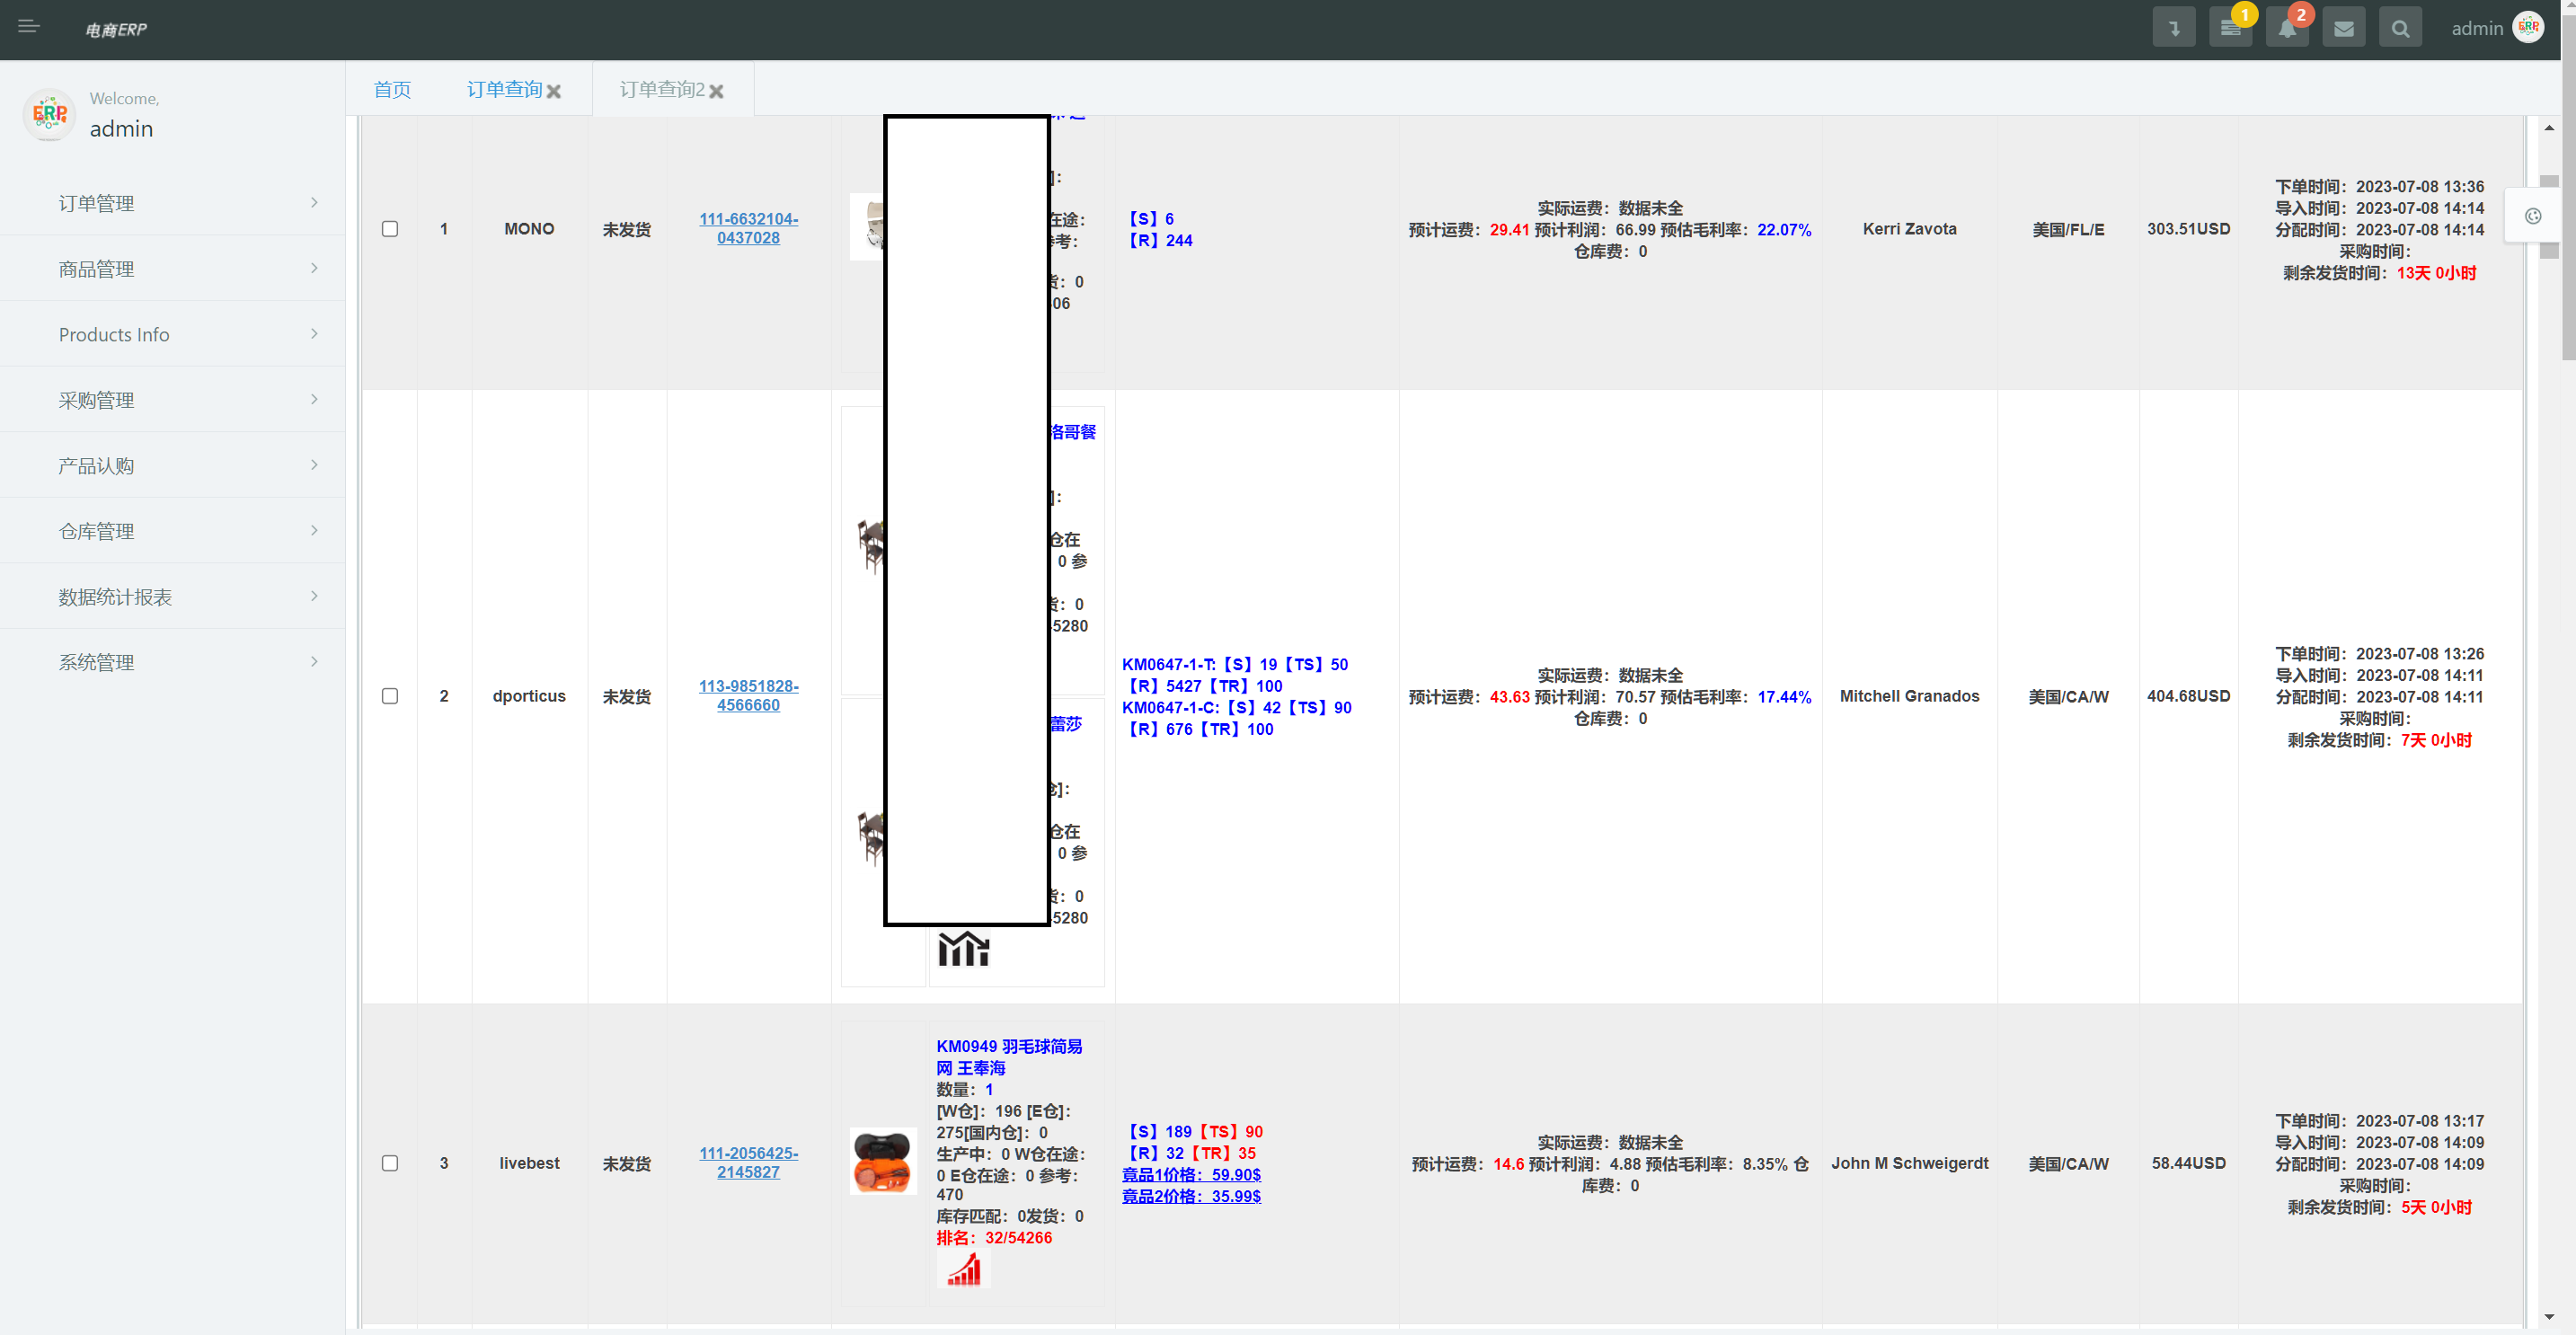Expand the 产品认购 sidebar menu
Screen dimensions: 2576x1335
(x=172, y=465)
